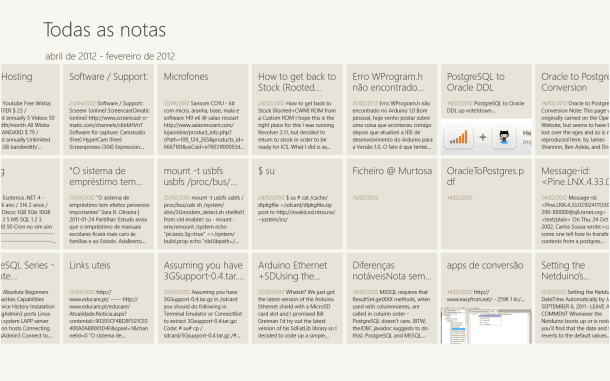The height and width of the screenshot is (381, 610).
Task: Open 'mount -t usbfs usbfs' note
Action: [x=203, y=204]
